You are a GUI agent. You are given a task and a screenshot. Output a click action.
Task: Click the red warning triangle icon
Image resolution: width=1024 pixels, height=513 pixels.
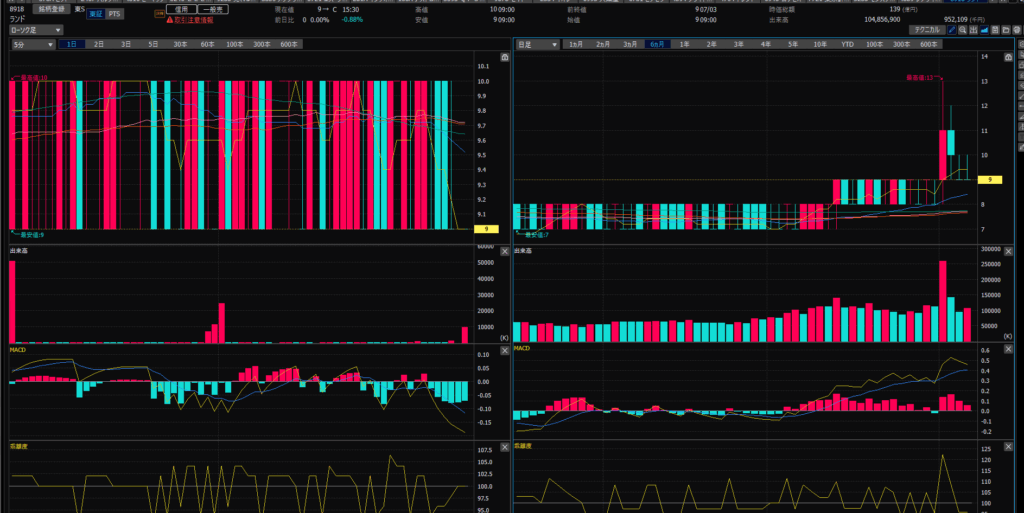click(170, 20)
